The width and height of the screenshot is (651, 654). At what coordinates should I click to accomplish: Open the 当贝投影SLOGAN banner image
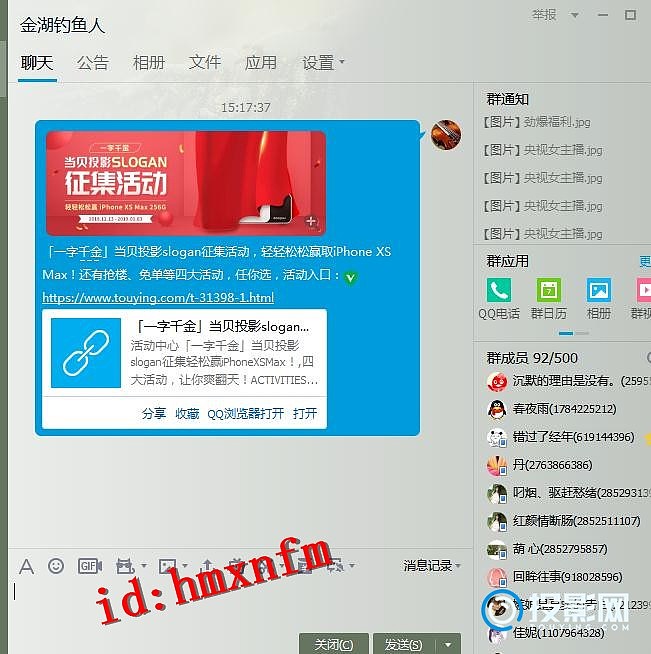click(186, 183)
